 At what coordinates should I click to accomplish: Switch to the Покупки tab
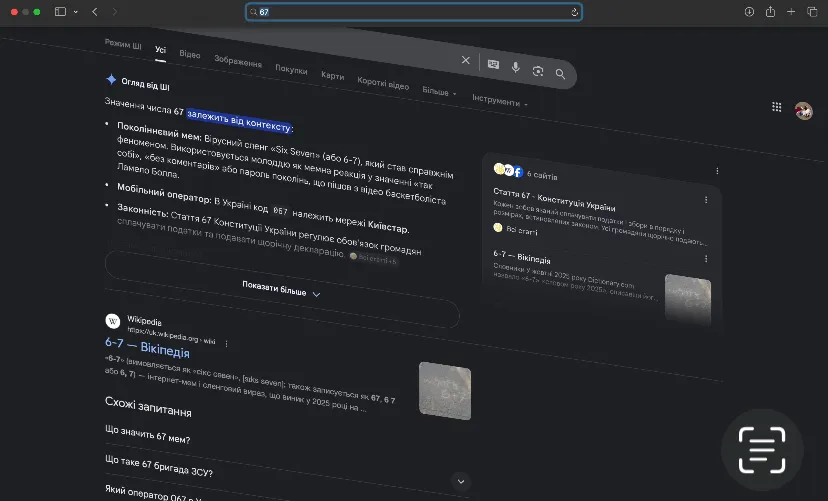[x=291, y=70]
